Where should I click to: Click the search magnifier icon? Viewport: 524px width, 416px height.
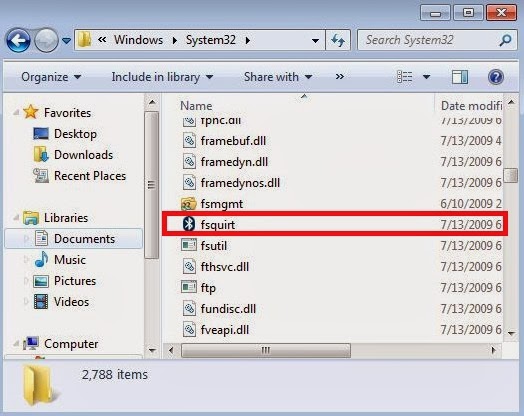click(x=505, y=40)
